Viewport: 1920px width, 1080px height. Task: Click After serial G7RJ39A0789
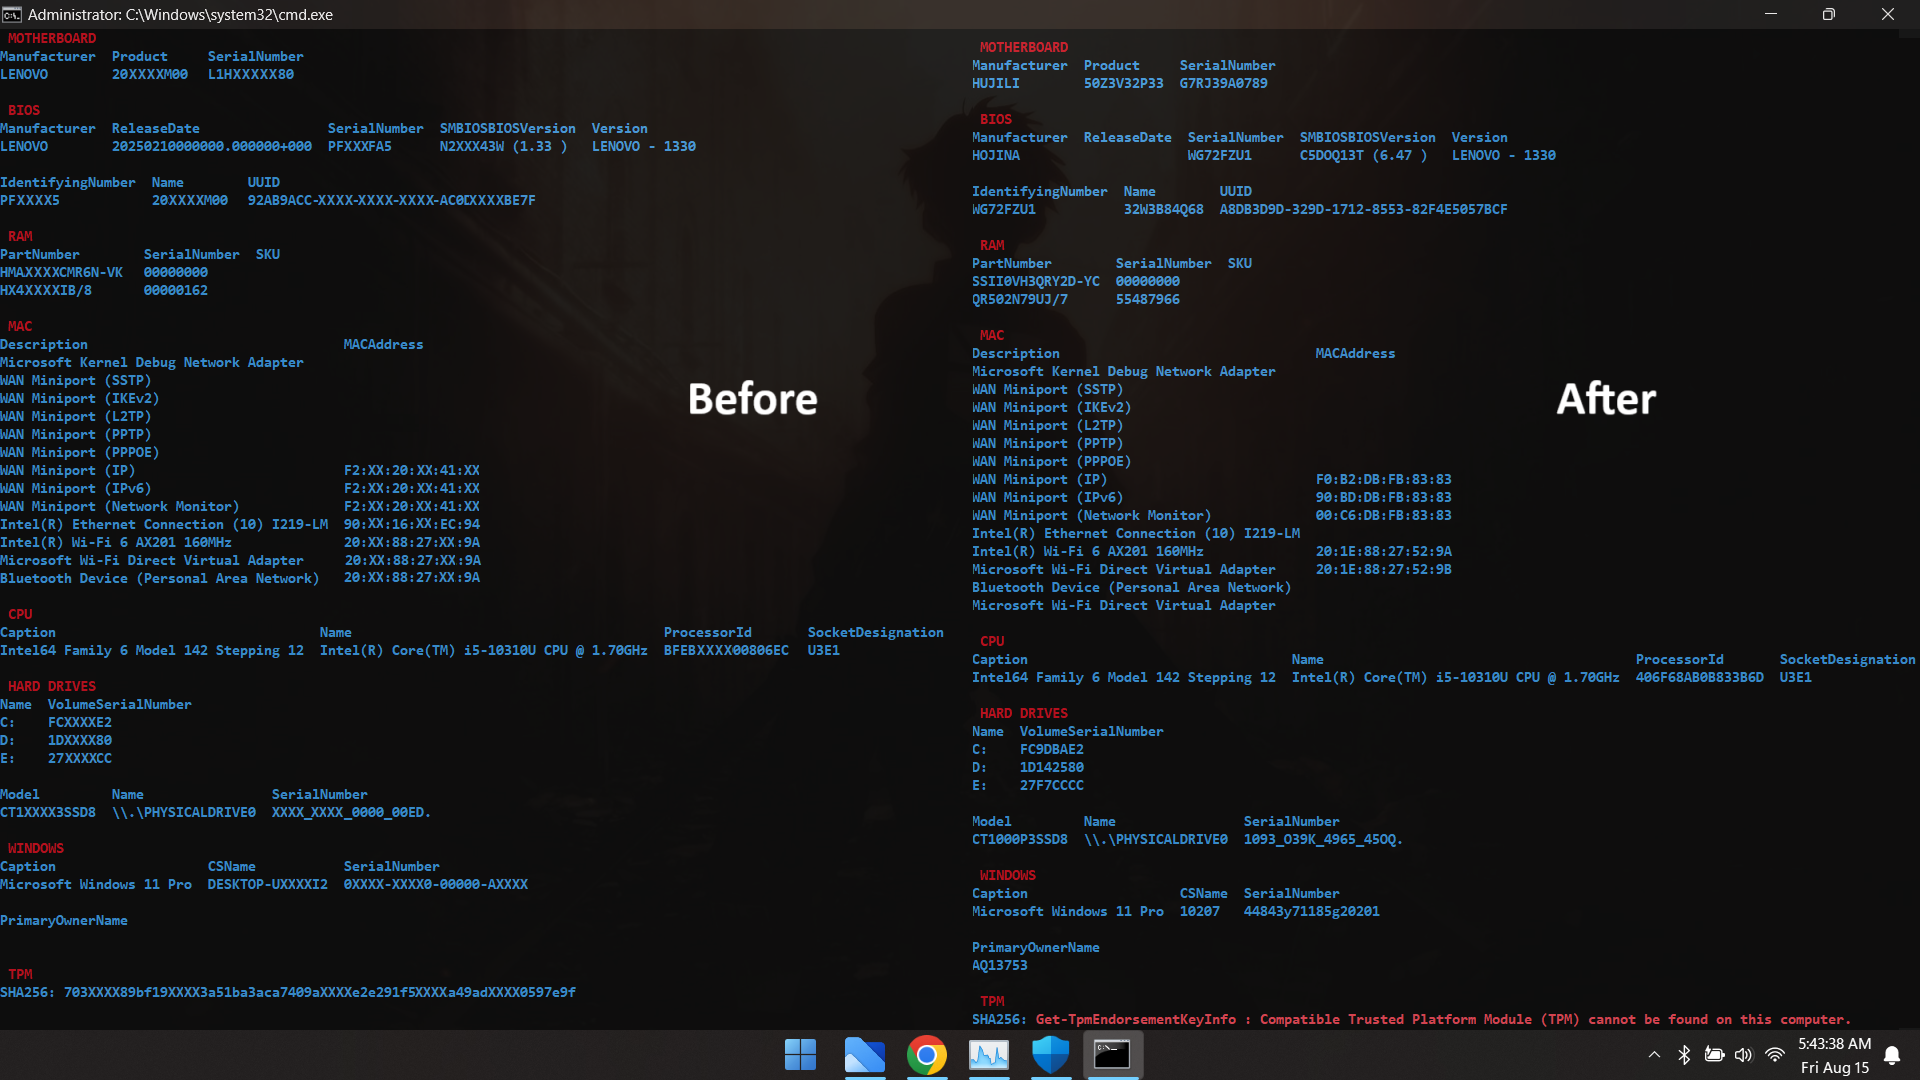click(1224, 83)
